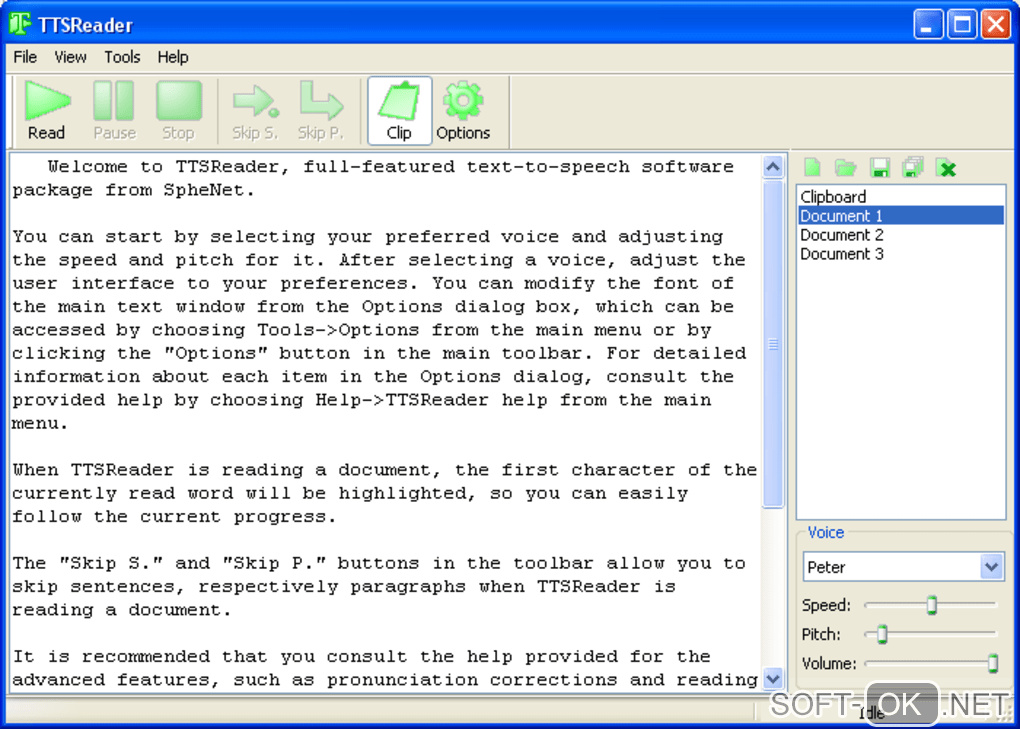Click the Stop toolbar button
This screenshot has width=1020, height=729.
[x=178, y=111]
